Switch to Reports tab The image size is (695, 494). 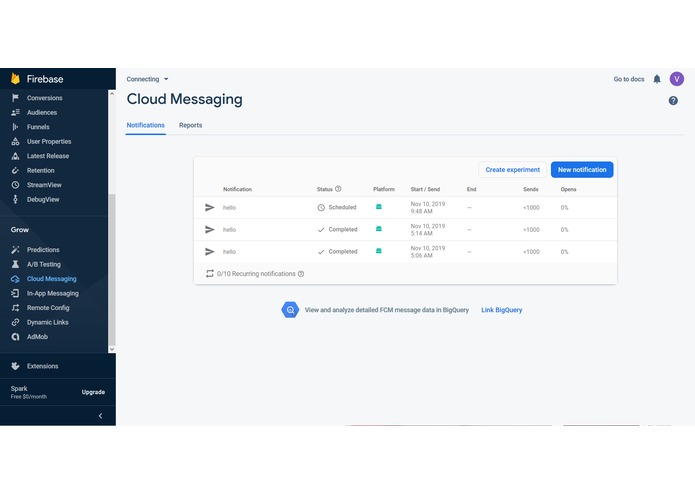pyautogui.click(x=191, y=125)
